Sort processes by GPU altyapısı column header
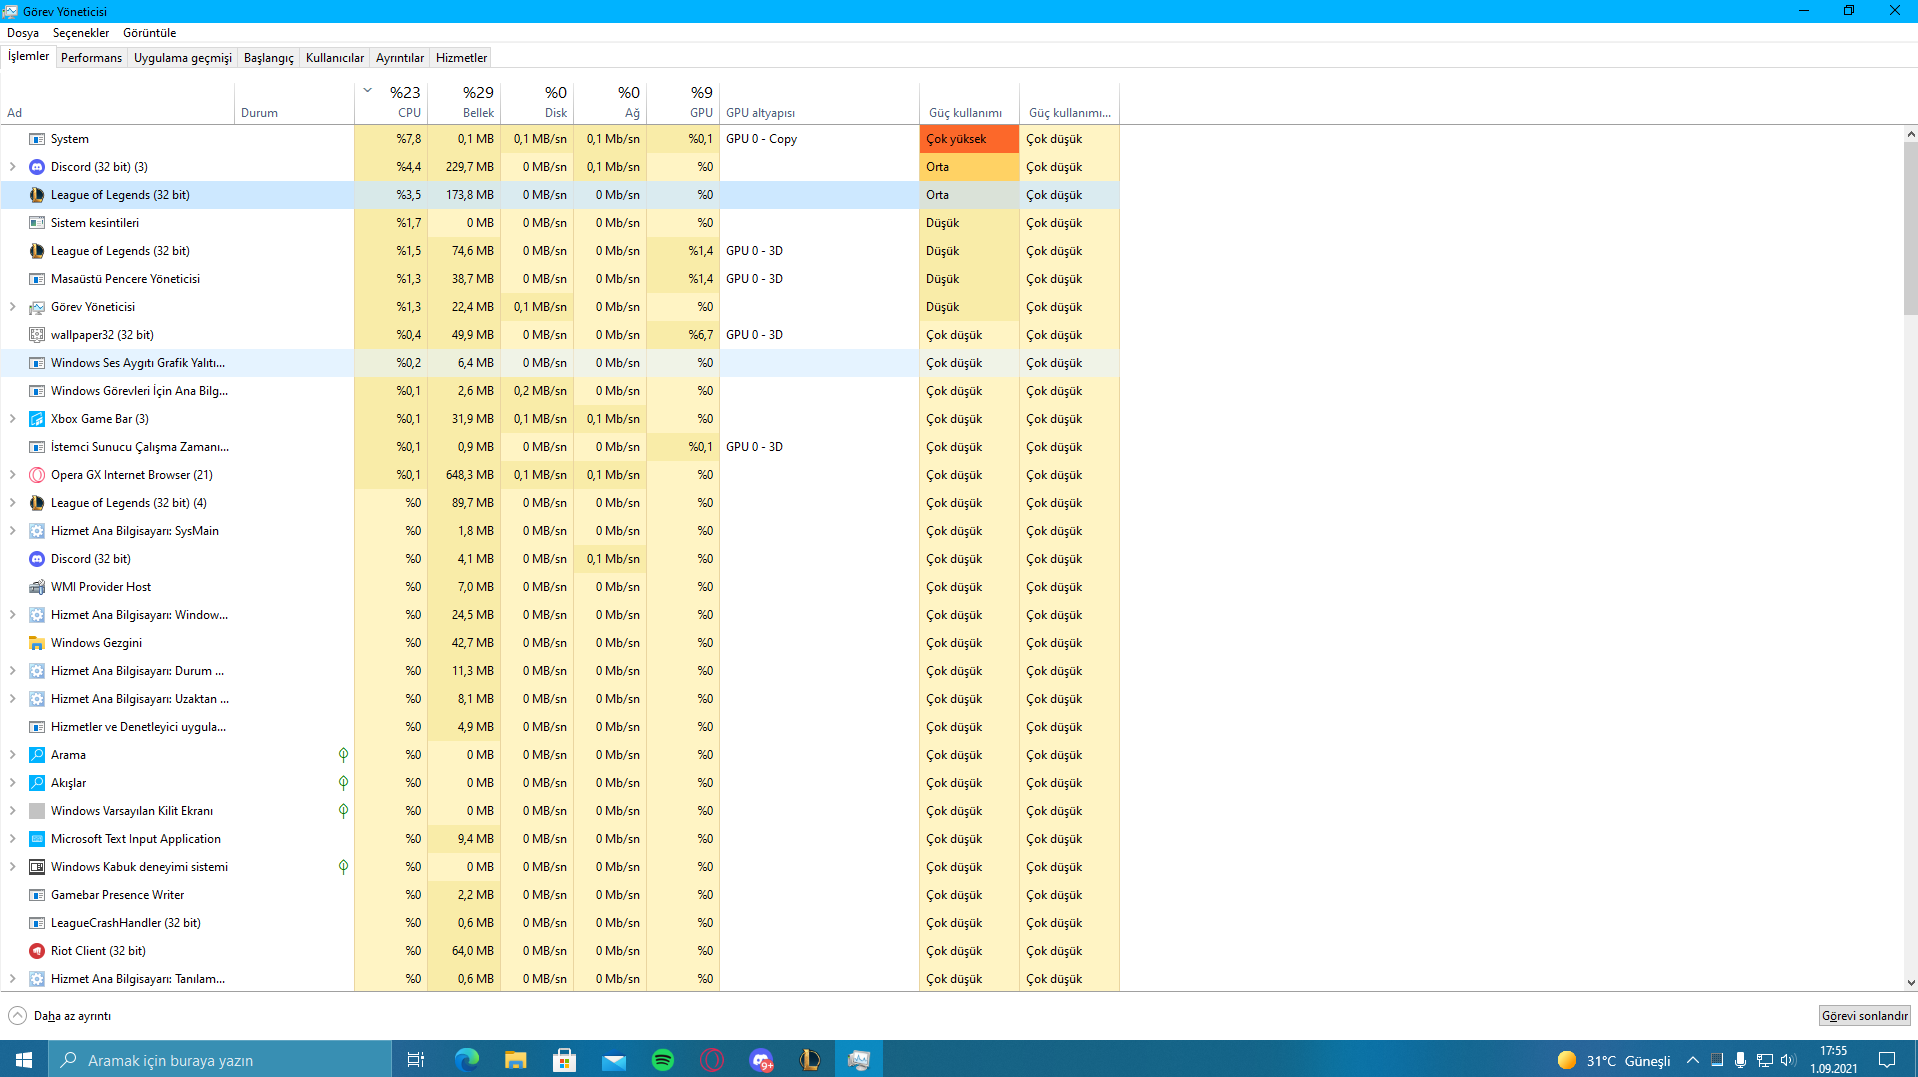This screenshot has width=1918, height=1077. point(819,102)
